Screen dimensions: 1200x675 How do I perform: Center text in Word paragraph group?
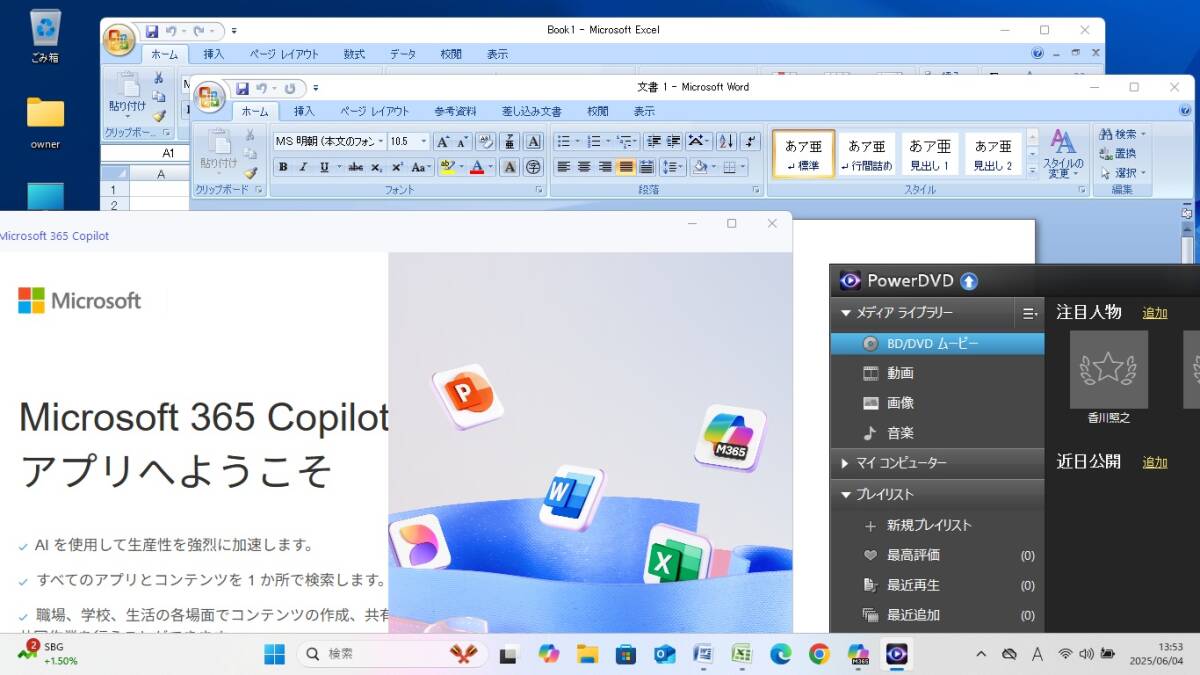[584, 167]
